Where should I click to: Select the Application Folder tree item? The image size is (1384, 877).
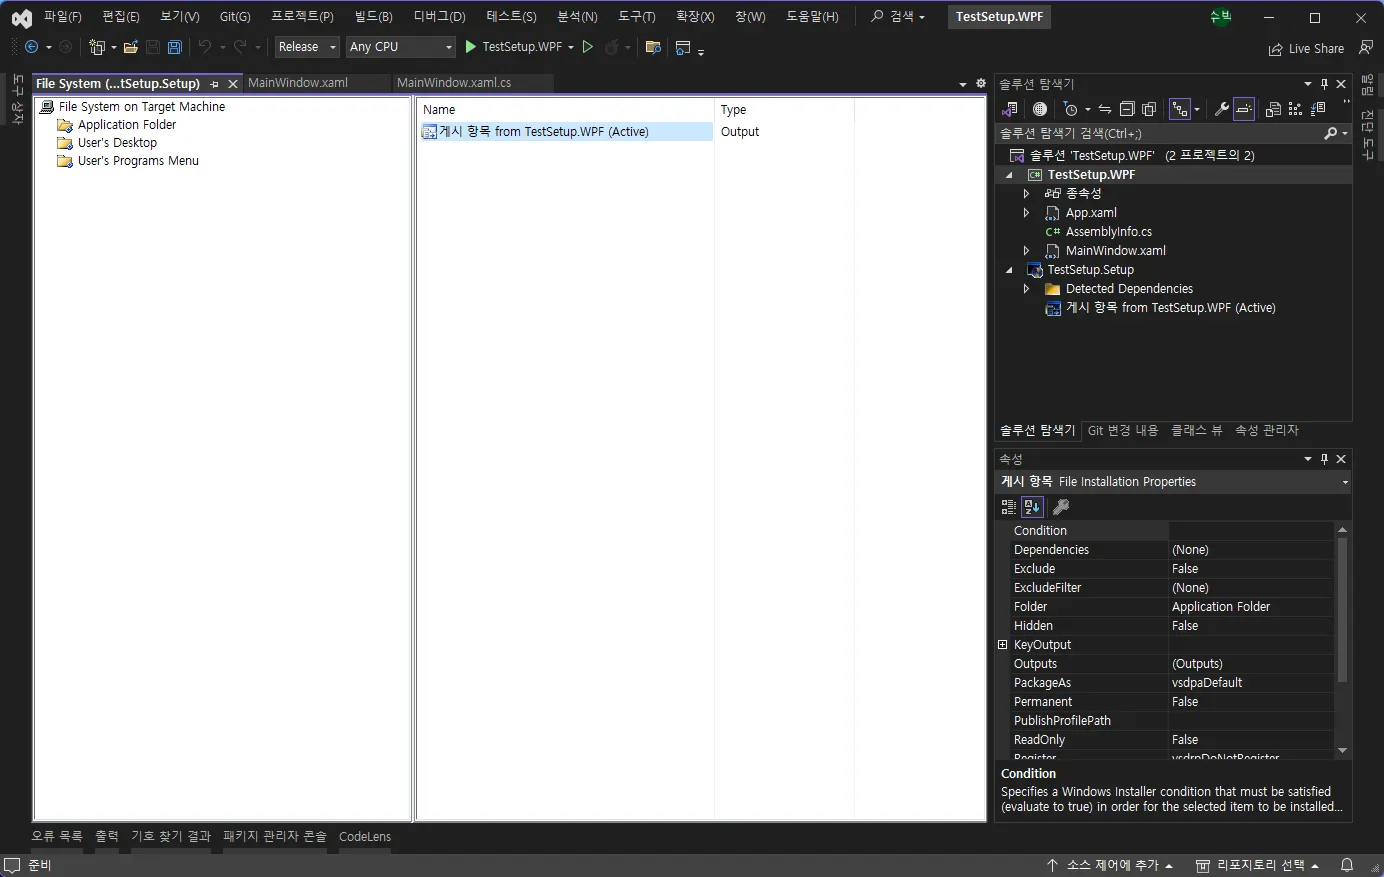(x=127, y=125)
